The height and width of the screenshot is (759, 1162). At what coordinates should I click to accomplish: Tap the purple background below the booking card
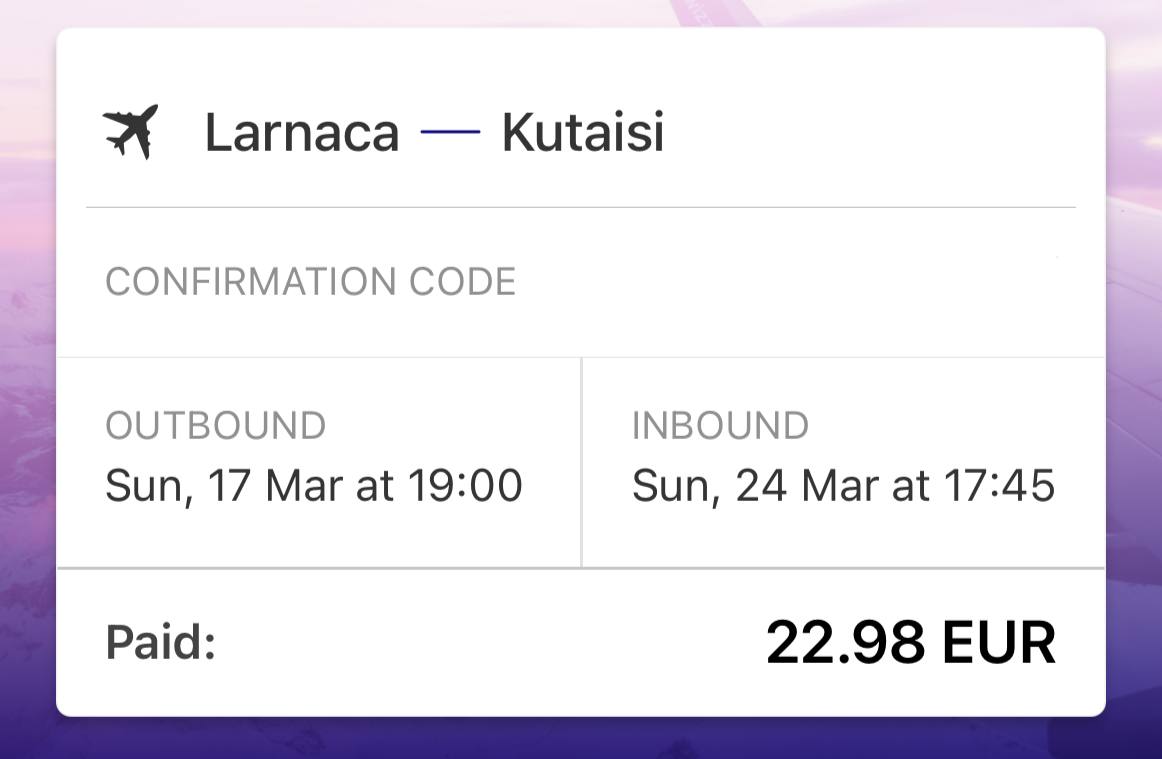point(581,738)
